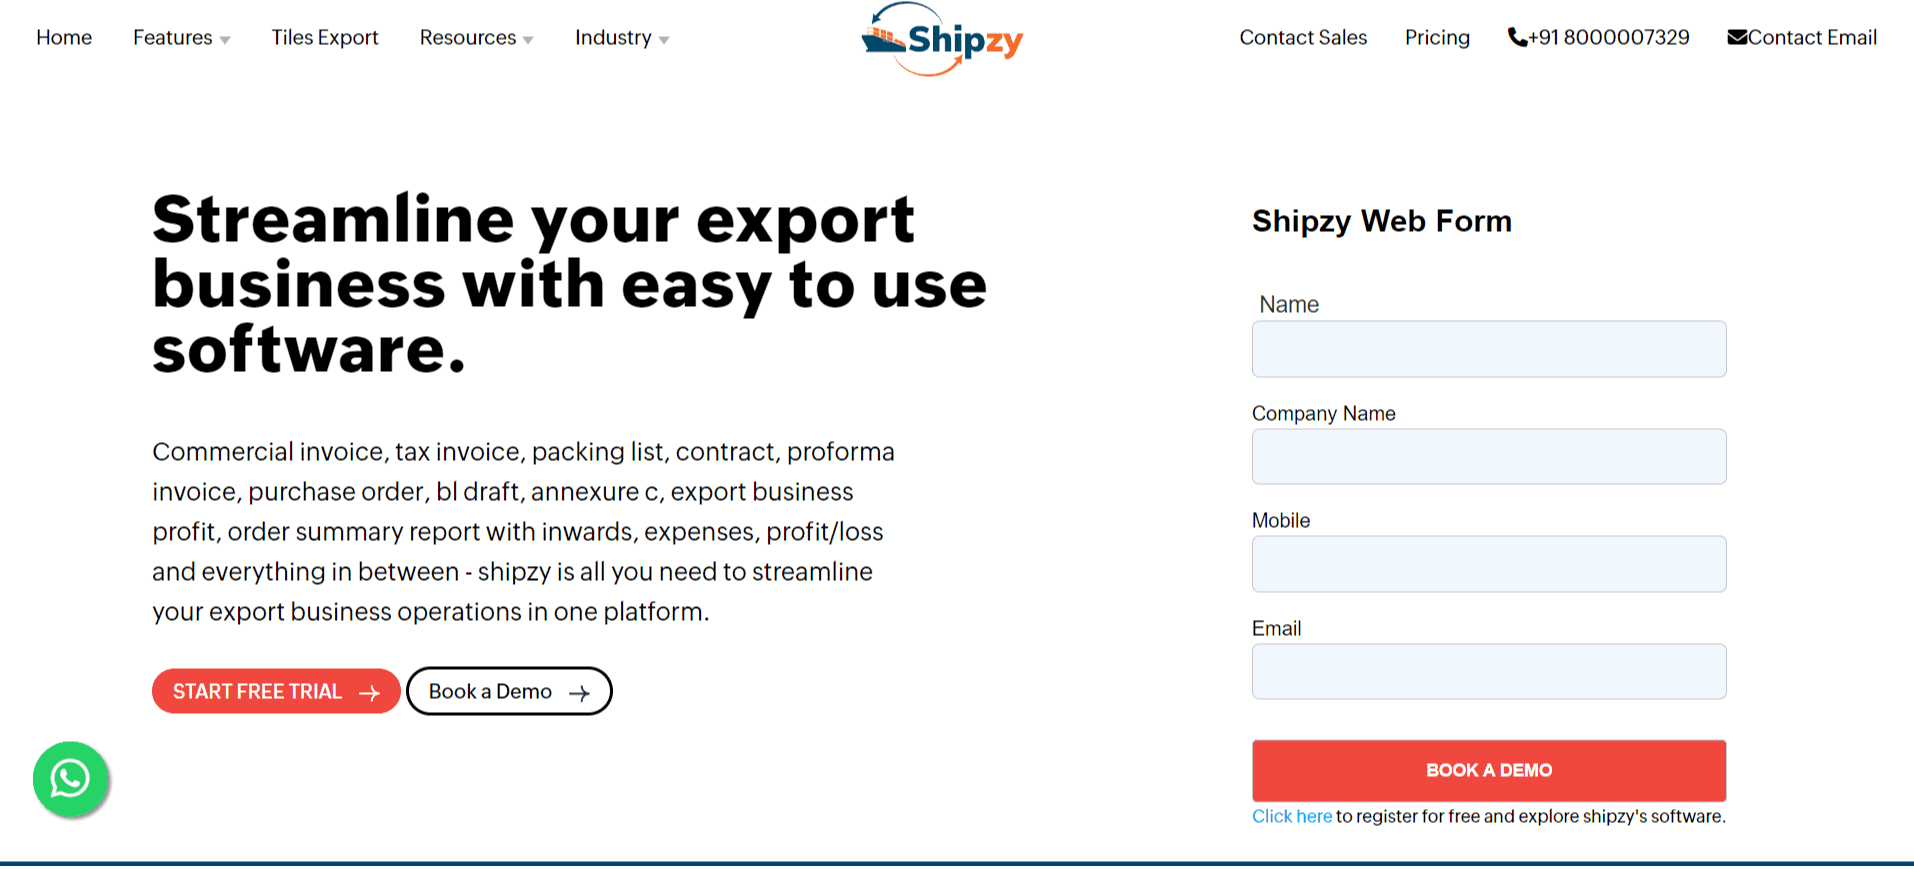Focus the Email input field
The image size is (1914, 869).
point(1488,671)
